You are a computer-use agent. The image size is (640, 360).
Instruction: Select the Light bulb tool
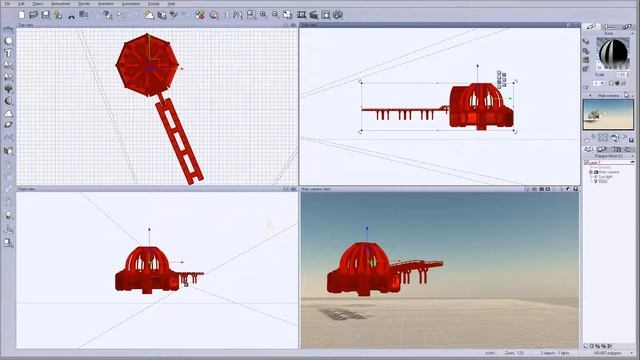tap(8, 215)
